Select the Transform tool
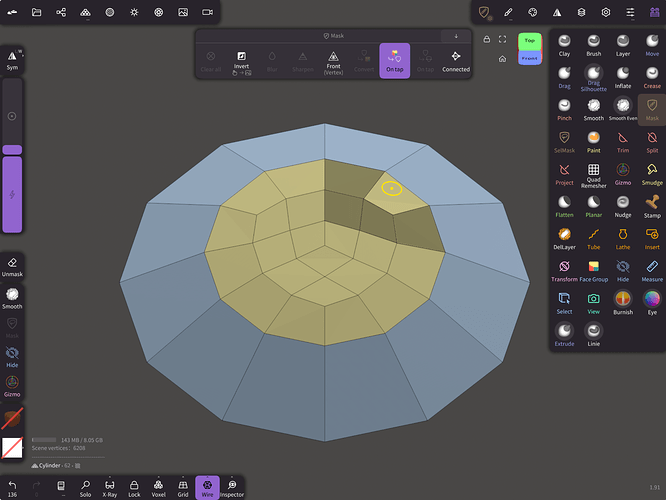 pos(564,271)
